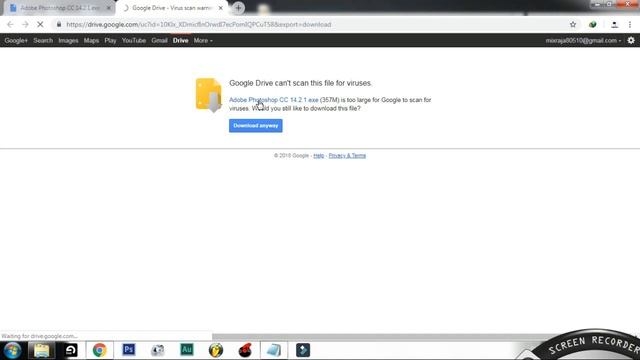Image resolution: width=640 pixels, height=360 pixels.
Task: Open the Gmail account dropdown
Action: (x=583, y=40)
